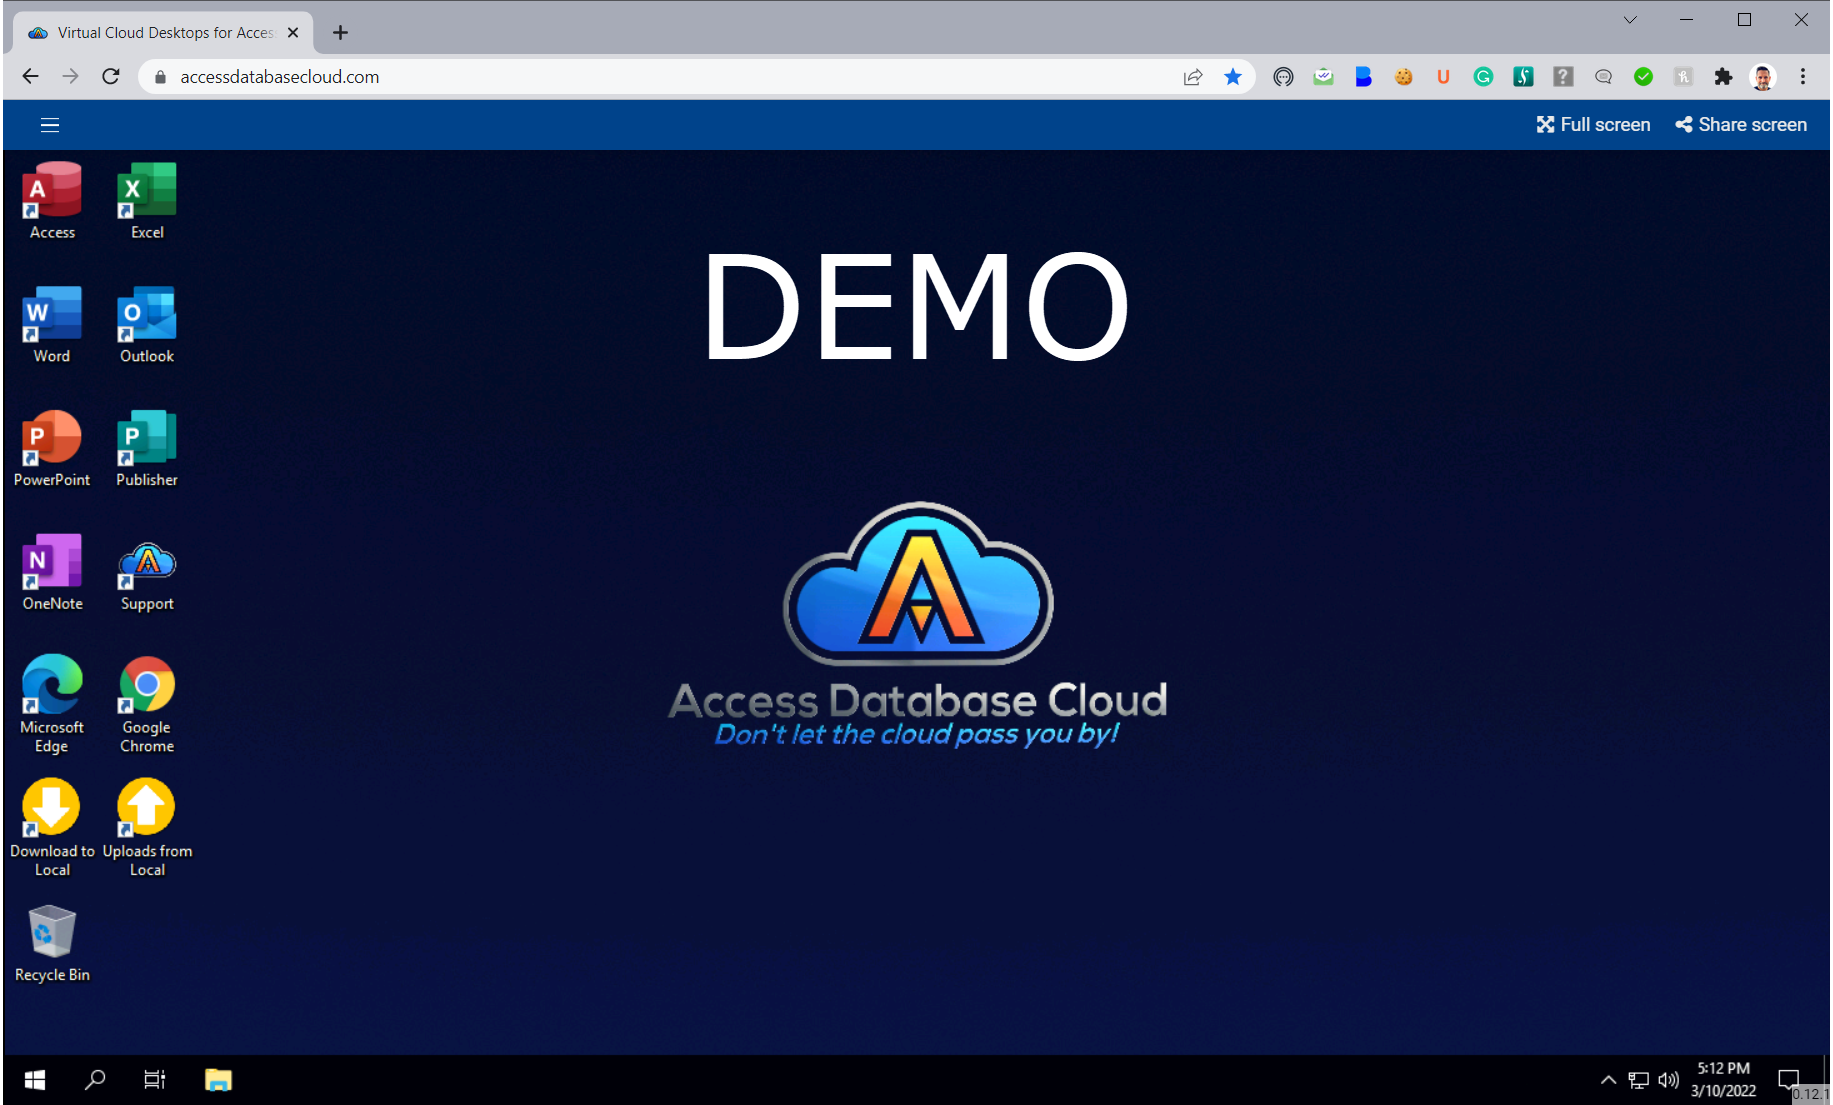Open PowerPoint

[x=51, y=438]
